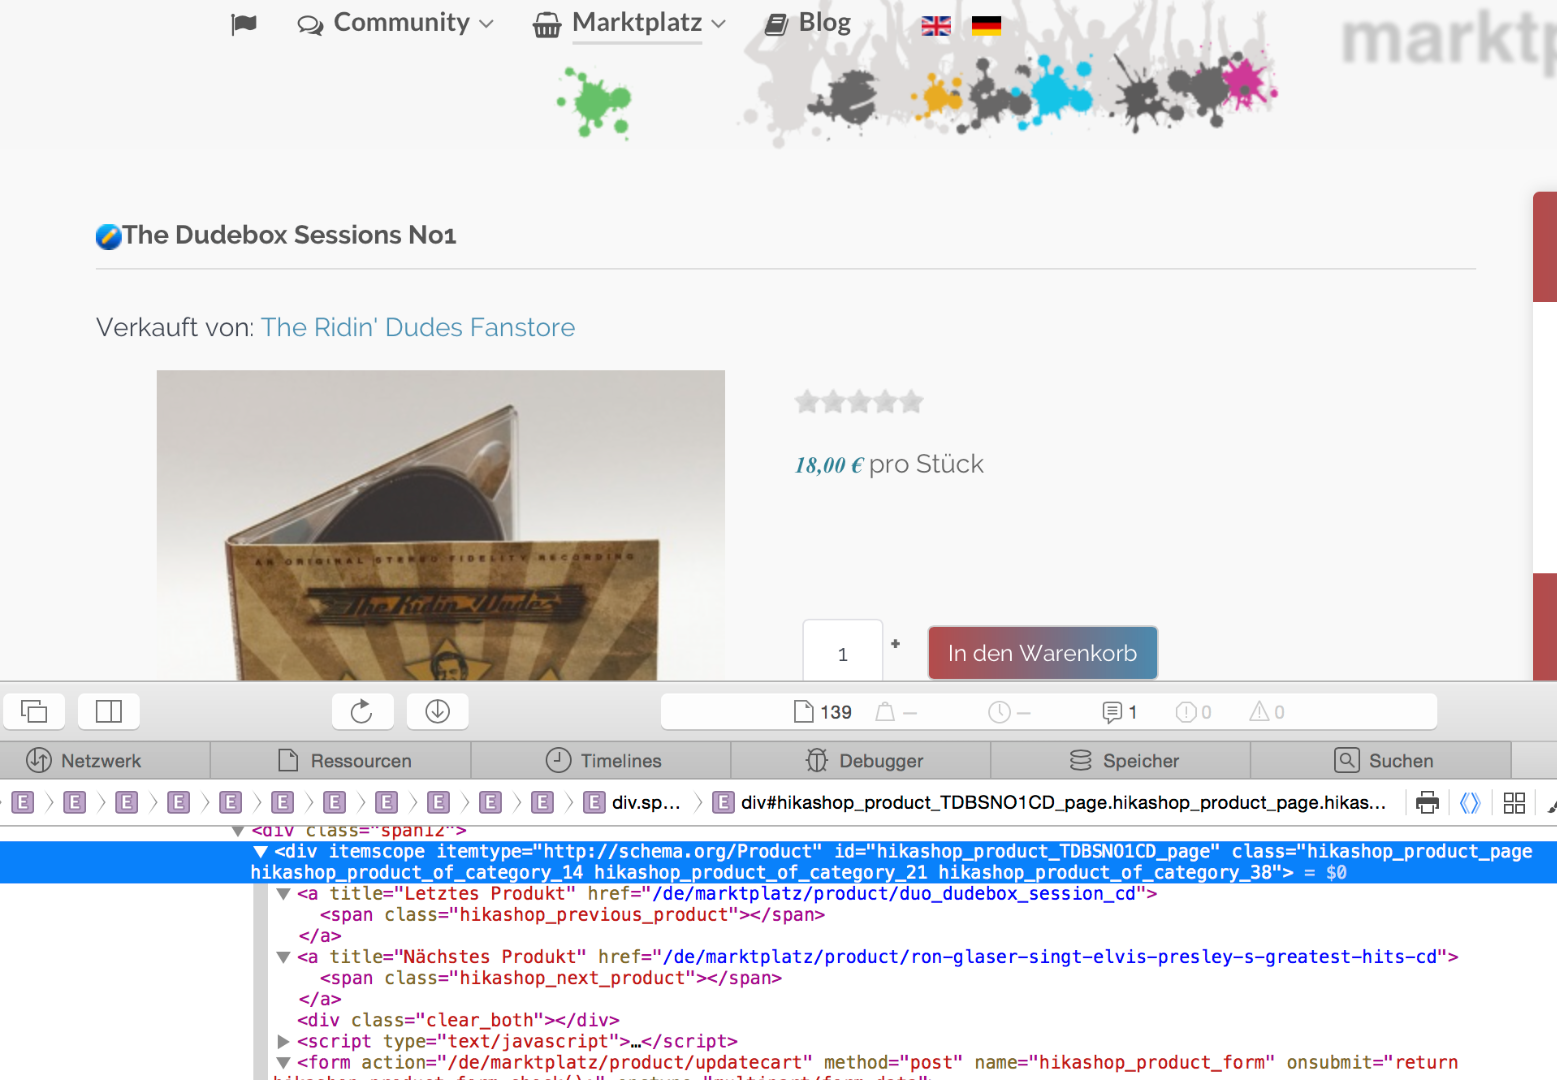
Task: Switch site language to English via UK flag
Action: click(x=936, y=26)
